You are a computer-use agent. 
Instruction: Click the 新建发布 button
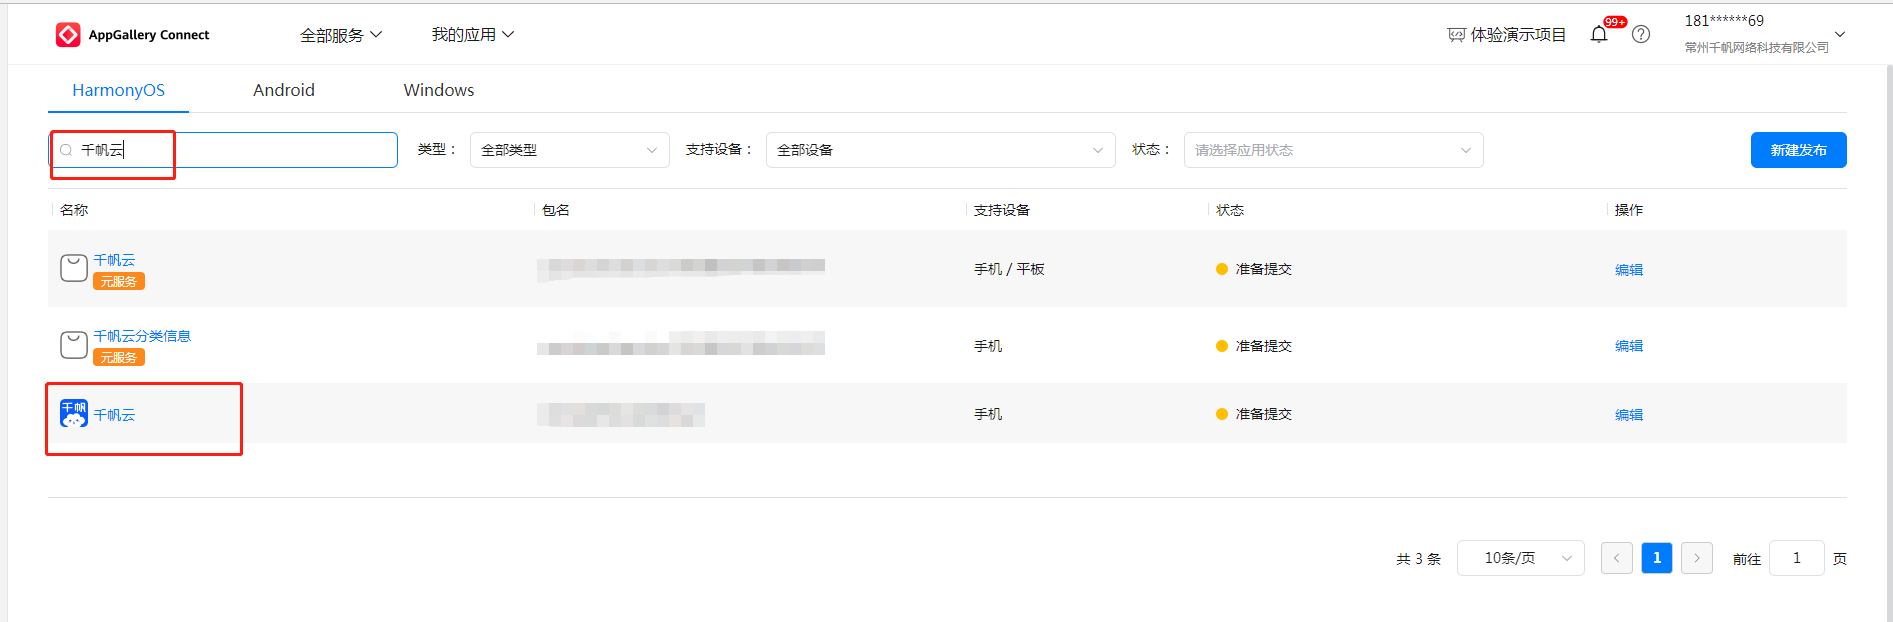1799,150
